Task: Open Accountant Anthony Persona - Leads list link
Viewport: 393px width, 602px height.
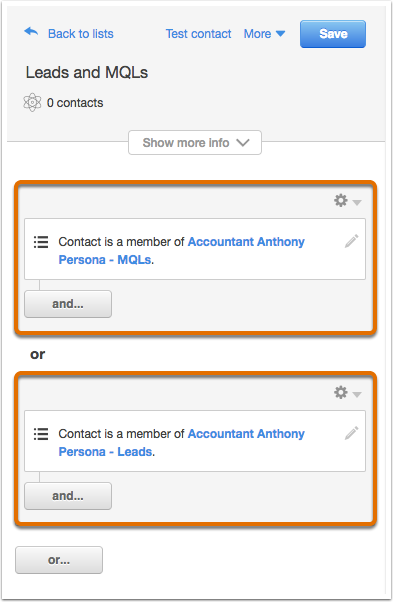Action: [181, 443]
